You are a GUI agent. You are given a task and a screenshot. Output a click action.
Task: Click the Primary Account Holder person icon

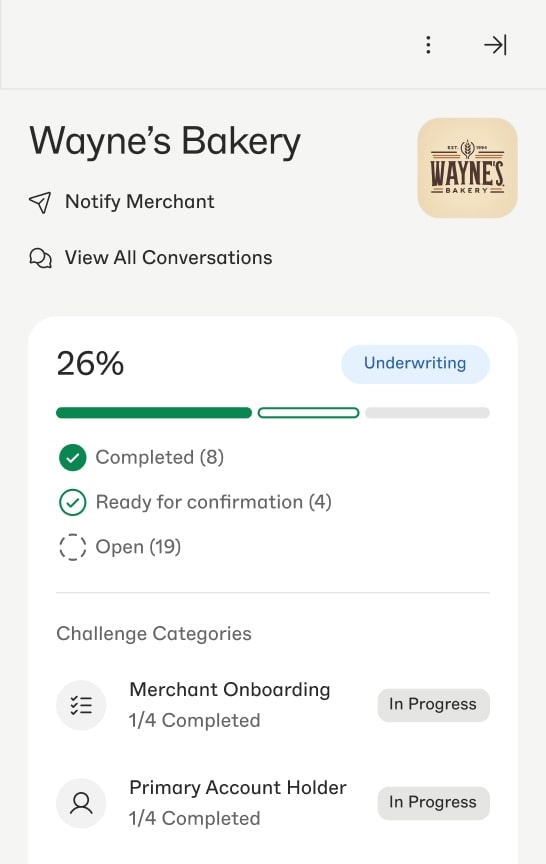coord(81,803)
